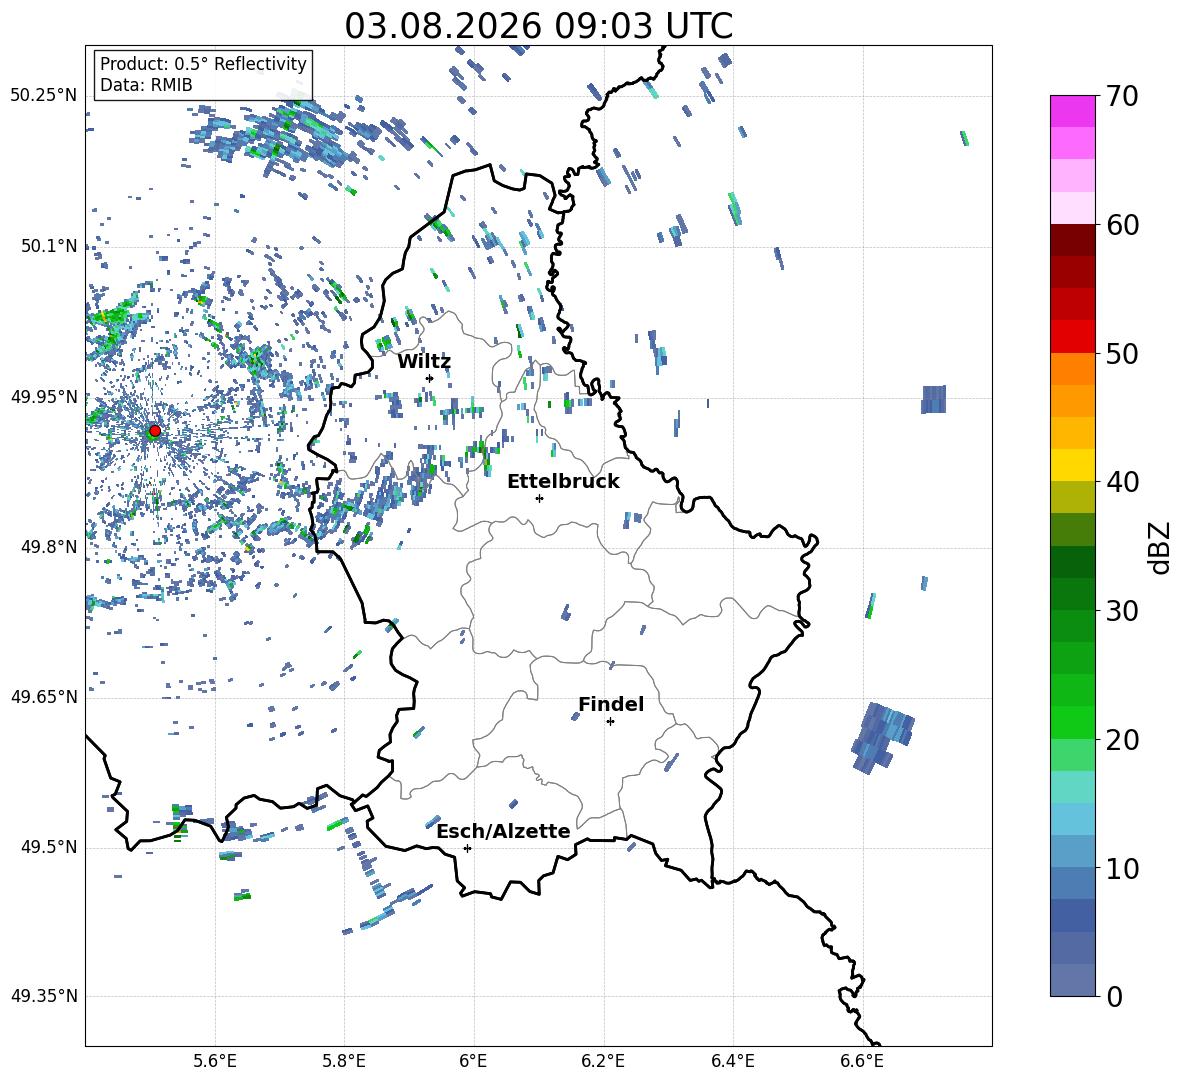Image resolution: width=1184 pixels, height=1081 pixels.
Task: Pick the yellow 40 dBZ colorbar segment
Action: tap(1072, 465)
